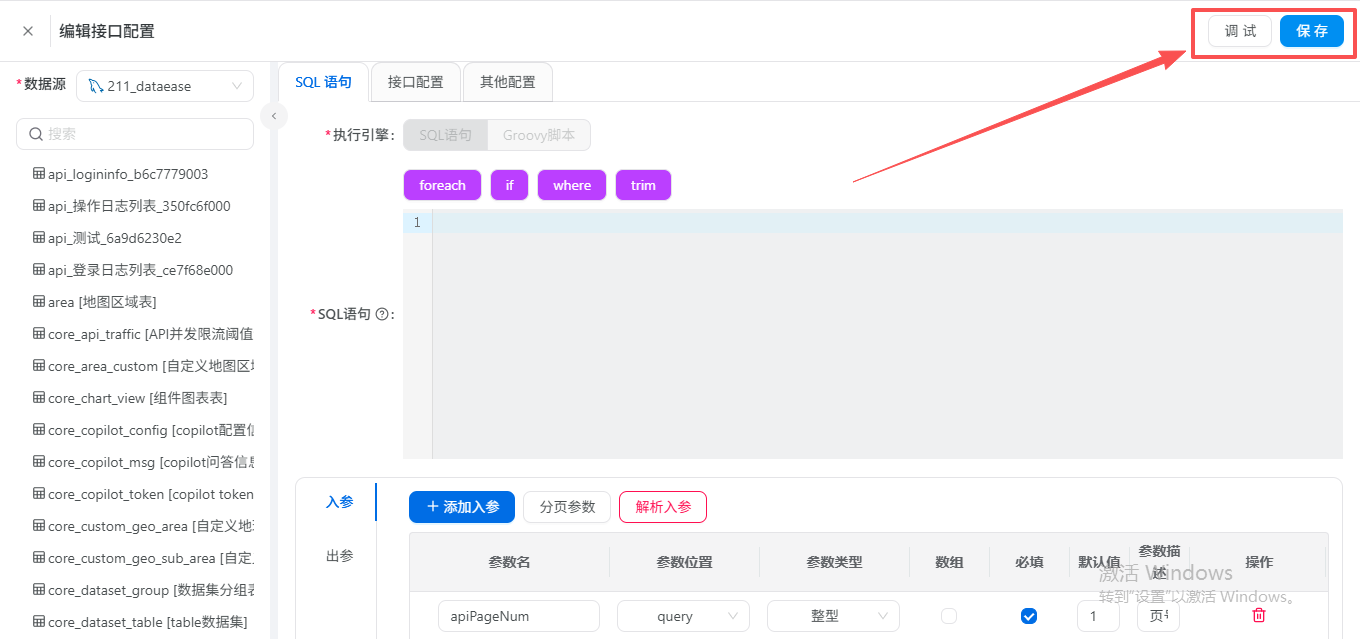
Task: Select table name api_测试_6a9d6230e2
Action: [x=115, y=238]
